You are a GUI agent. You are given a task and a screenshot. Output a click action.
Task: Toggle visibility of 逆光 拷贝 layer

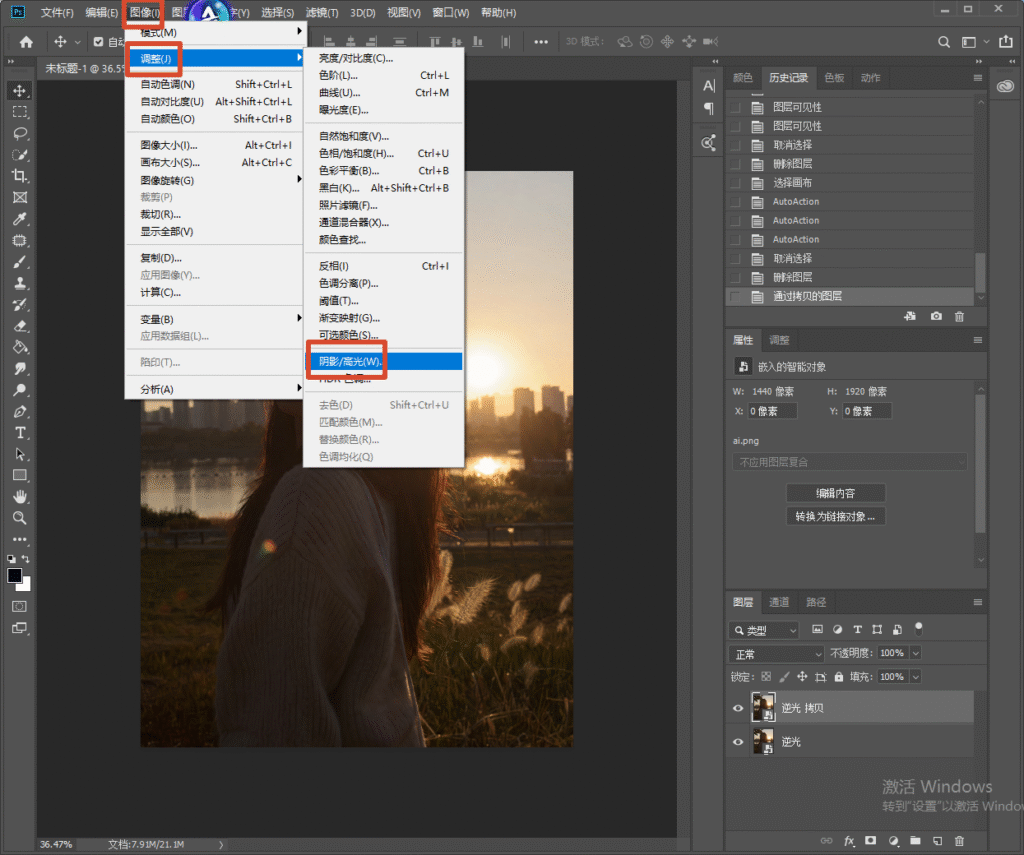tap(738, 708)
